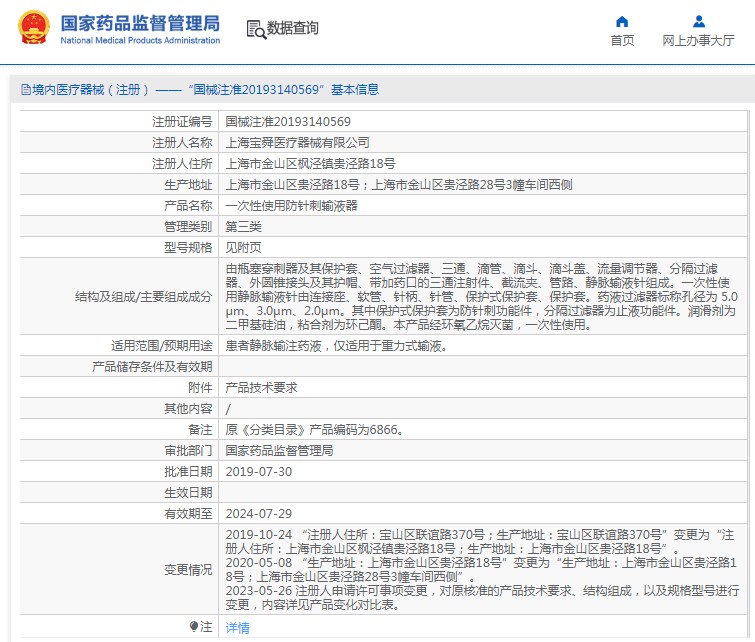
Task: Click the 首页 home icon
Action: [x=622, y=22]
